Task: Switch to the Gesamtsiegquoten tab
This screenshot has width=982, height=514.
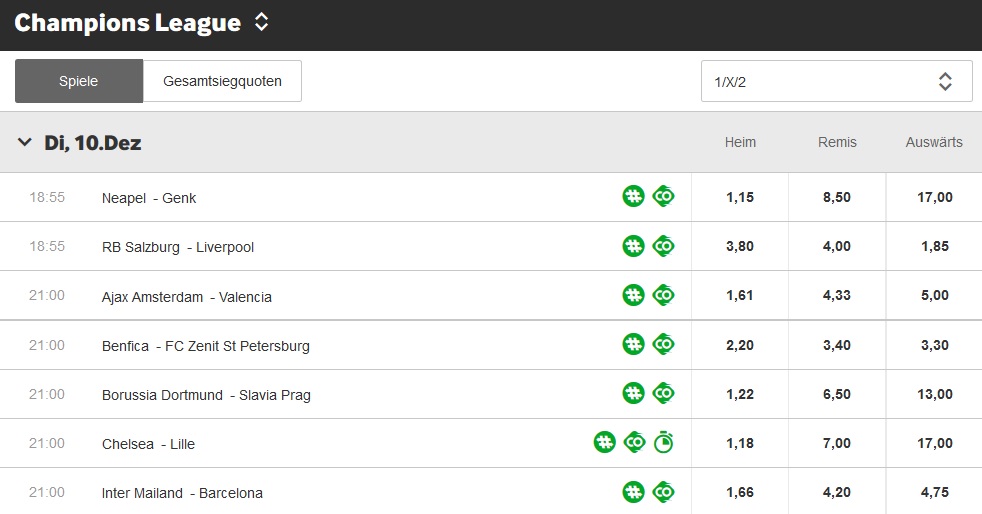Action: (x=222, y=81)
